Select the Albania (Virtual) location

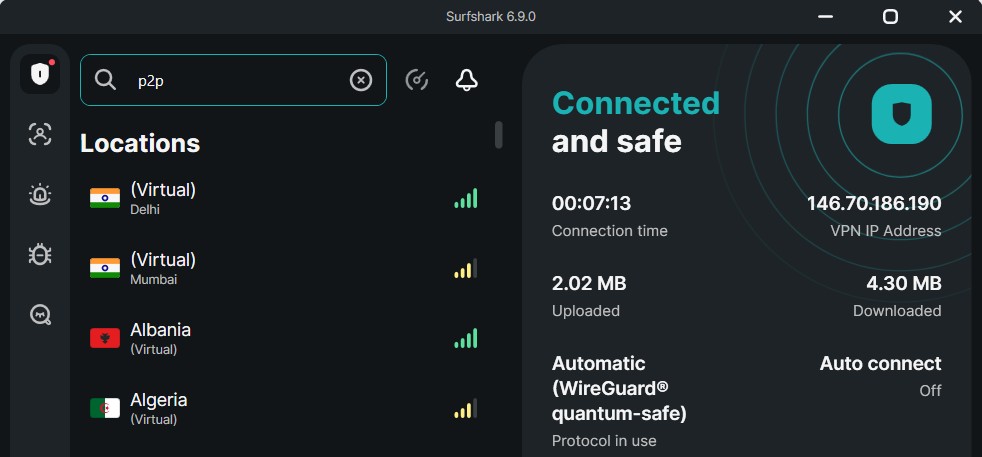pyautogui.click(x=284, y=339)
